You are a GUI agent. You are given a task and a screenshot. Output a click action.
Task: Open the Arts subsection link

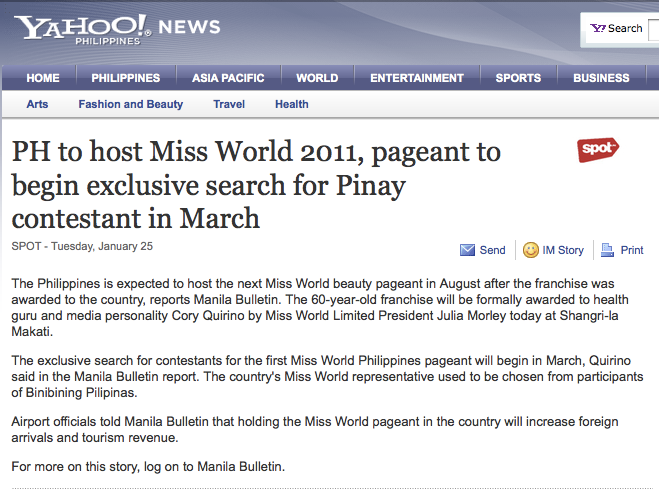(37, 104)
